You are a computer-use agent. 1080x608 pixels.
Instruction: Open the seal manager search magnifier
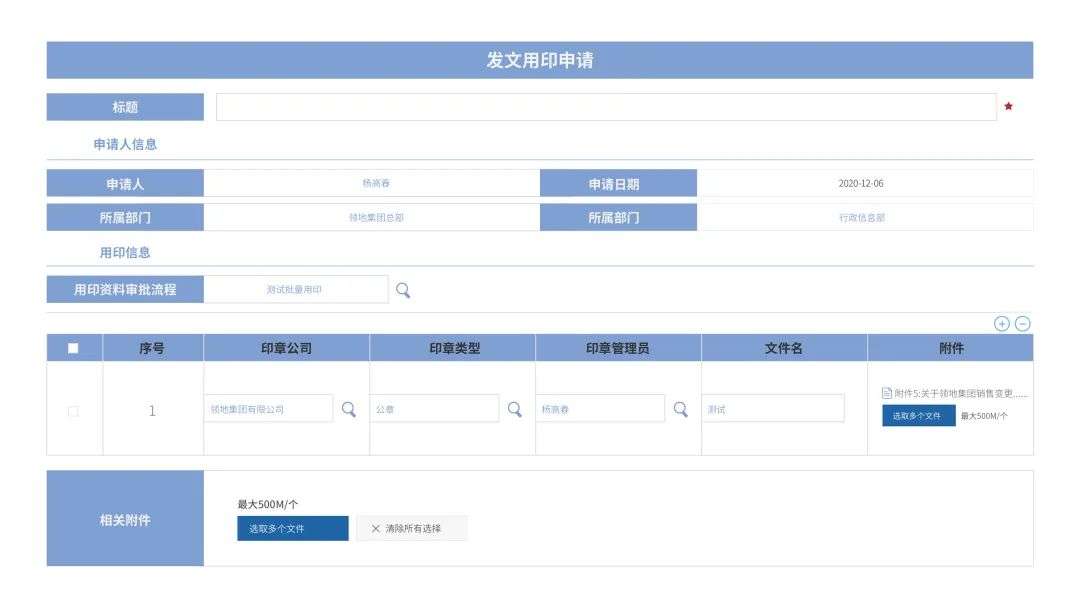click(680, 408)
